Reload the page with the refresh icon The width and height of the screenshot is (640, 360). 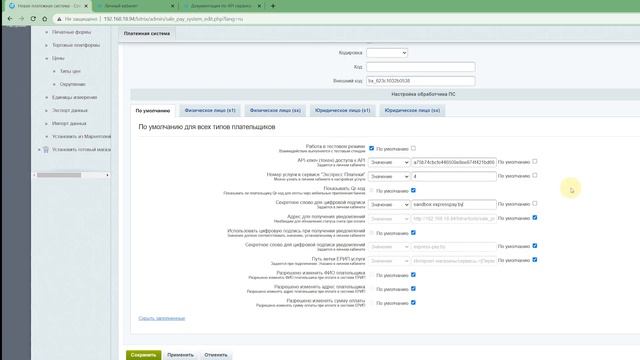coord(33,19)
